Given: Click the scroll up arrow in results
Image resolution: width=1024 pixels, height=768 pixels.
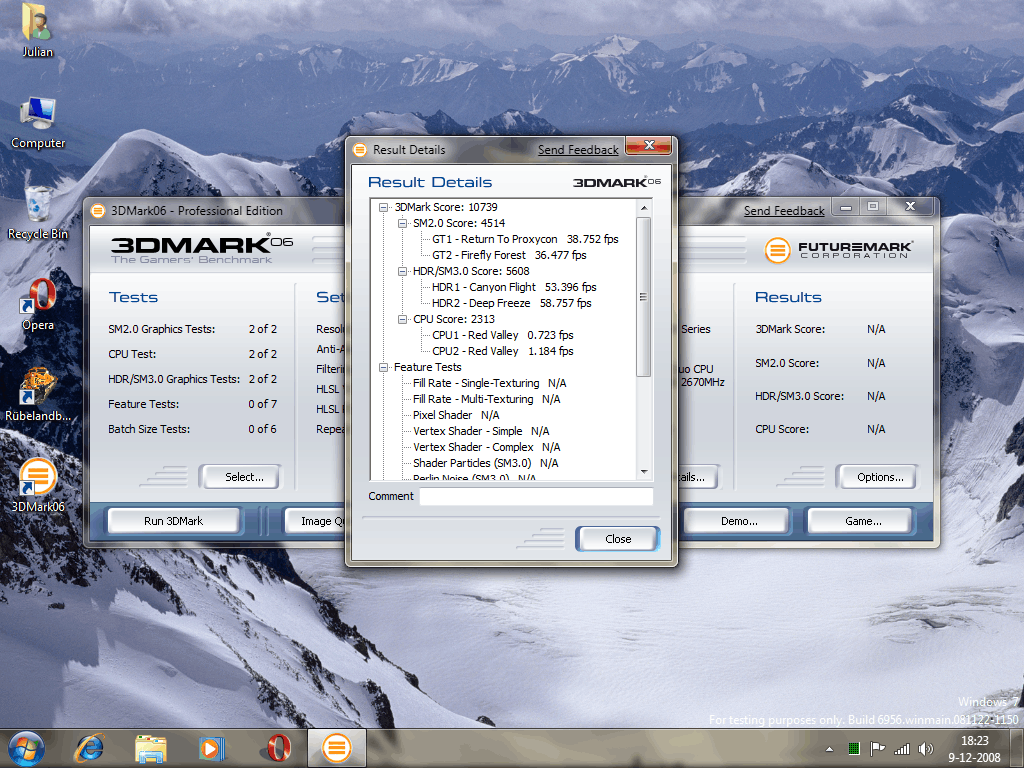Looking at the screenshot, I should point(643,208).
